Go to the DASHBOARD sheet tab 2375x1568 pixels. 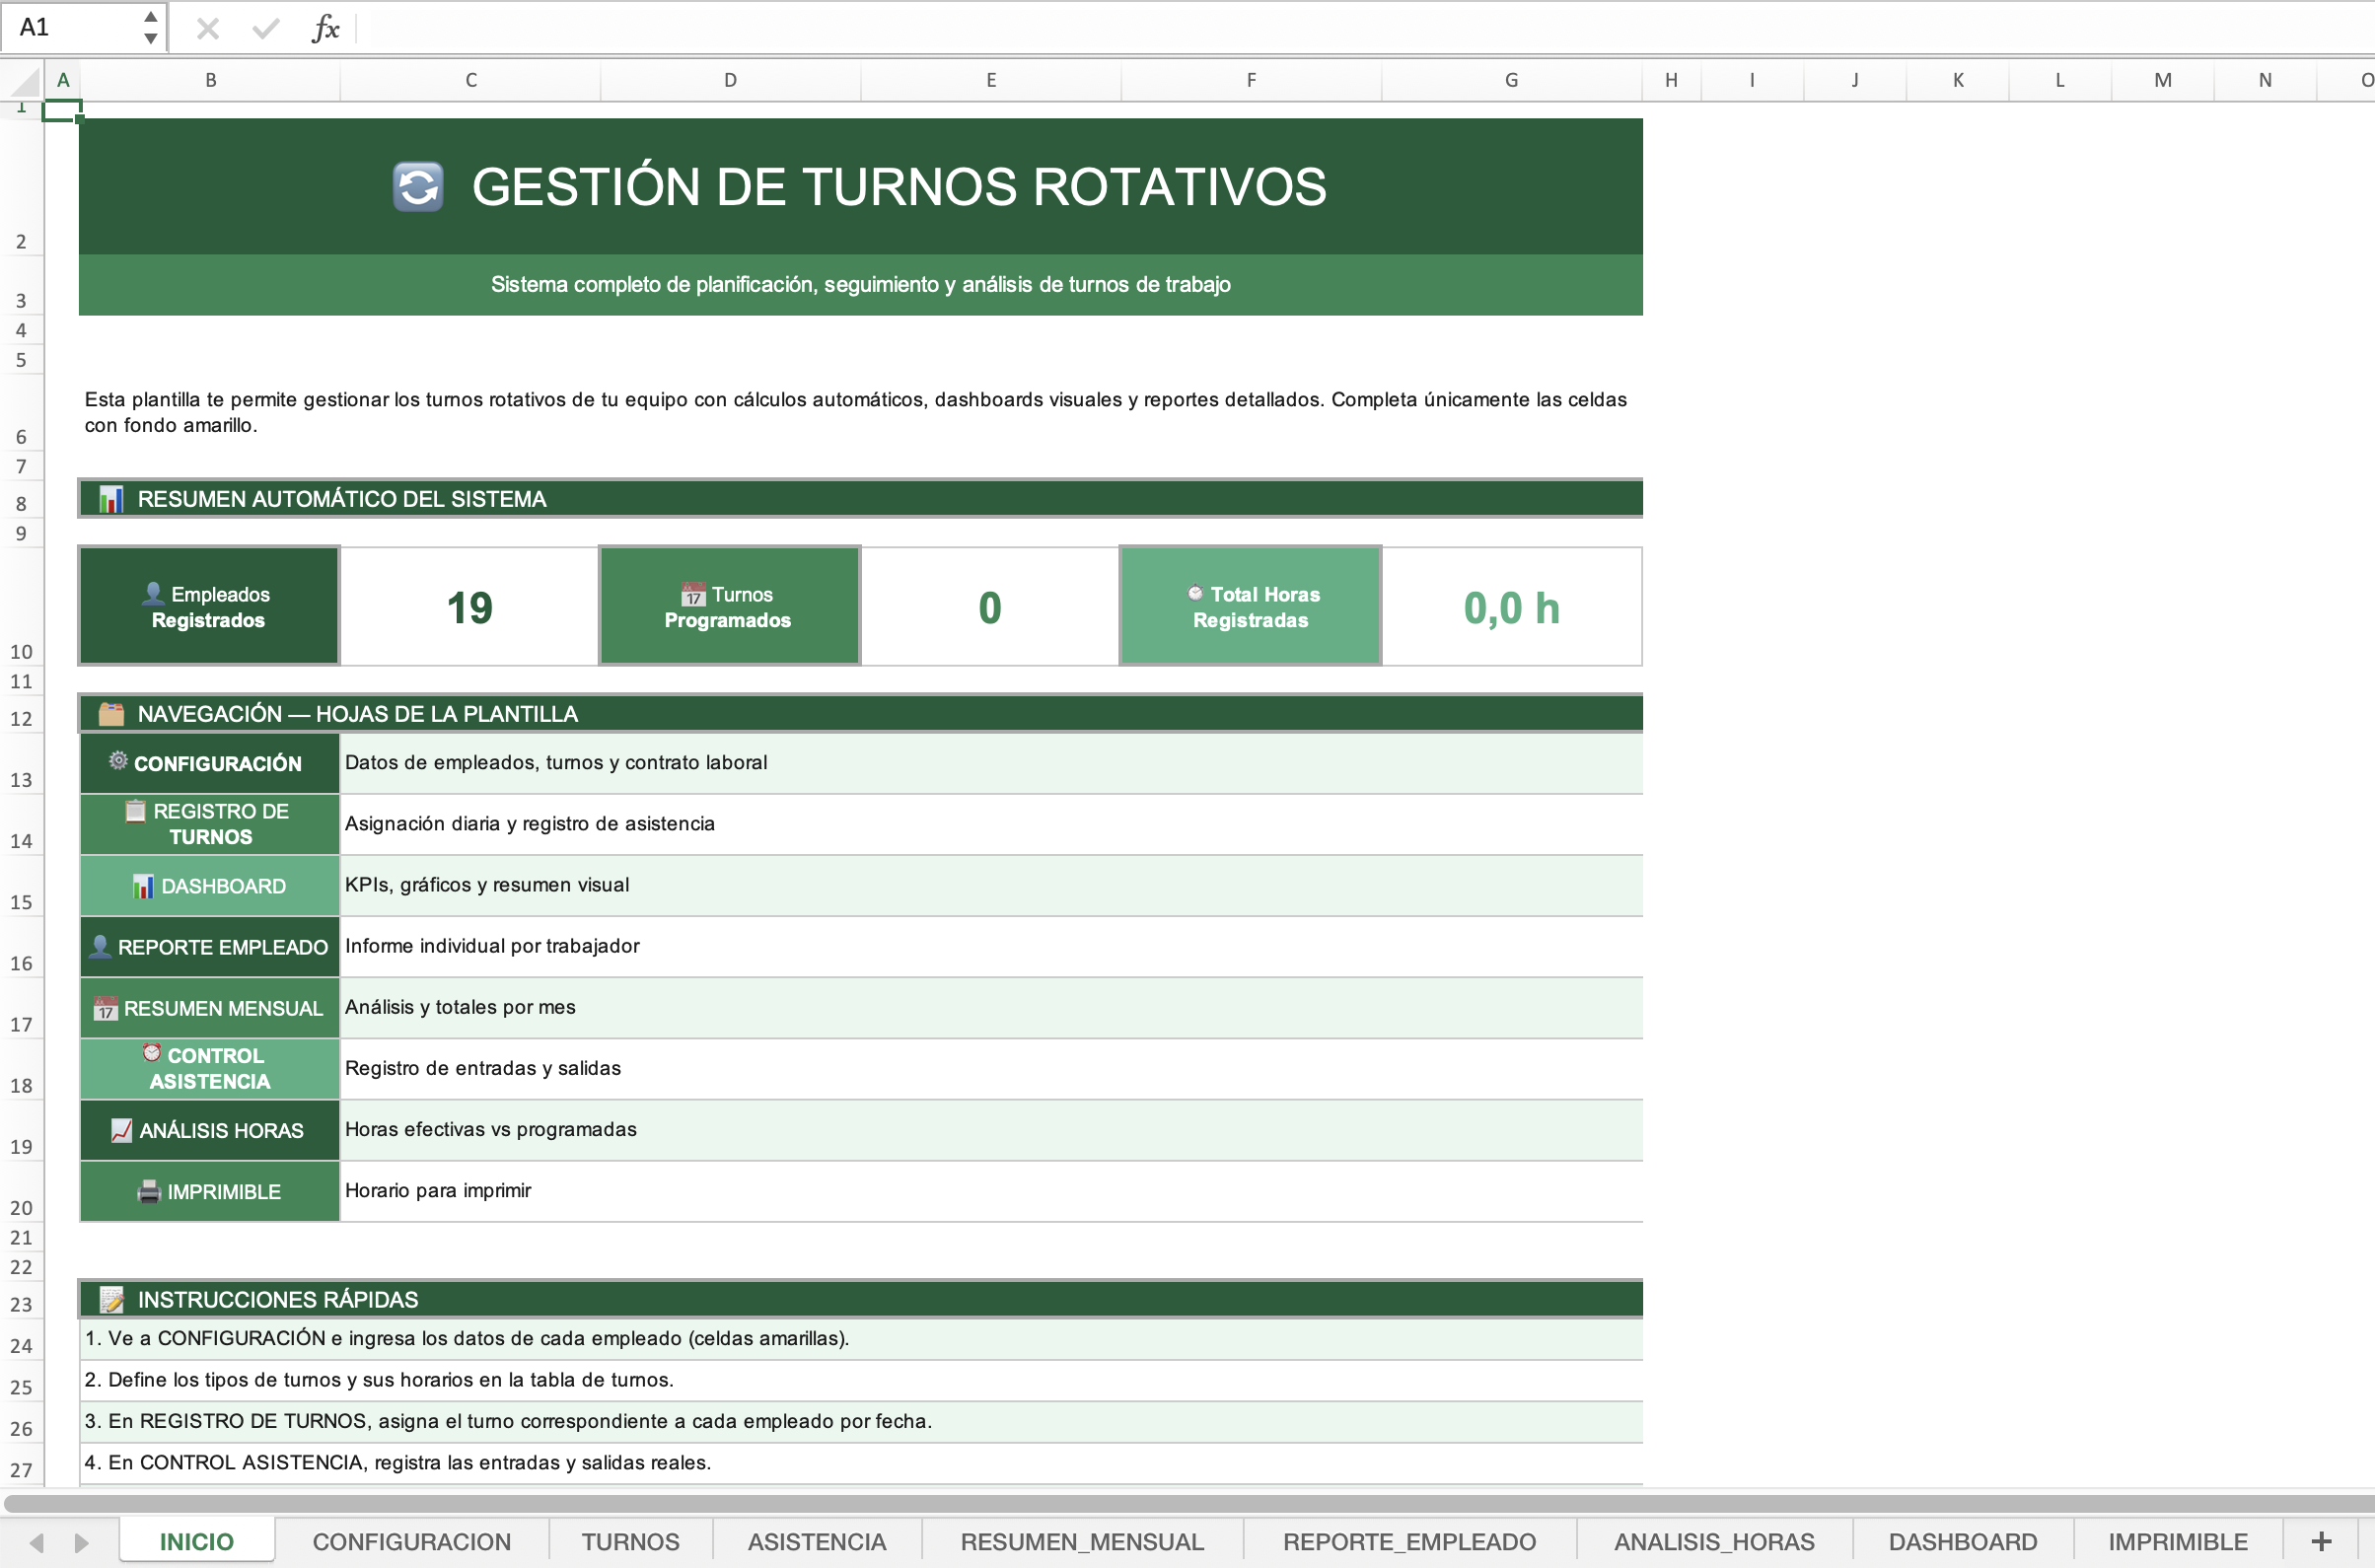click(x=1962, y=1541)
